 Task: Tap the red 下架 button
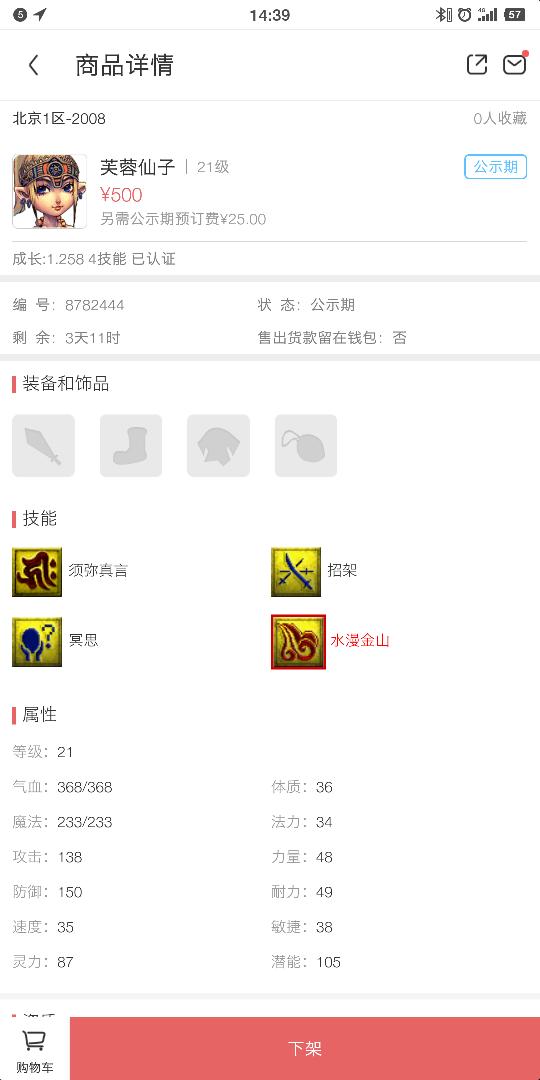[304, 1048]
